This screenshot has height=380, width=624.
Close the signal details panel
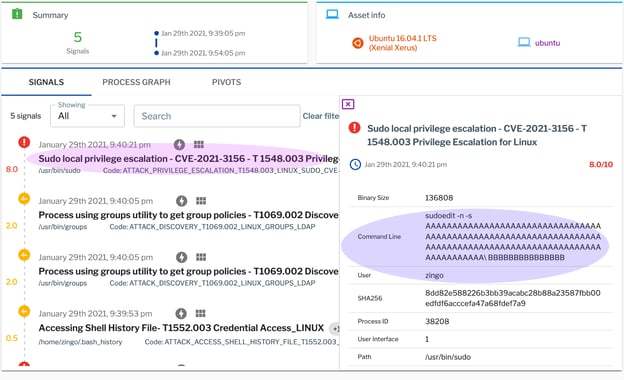(x=348, y=104)
